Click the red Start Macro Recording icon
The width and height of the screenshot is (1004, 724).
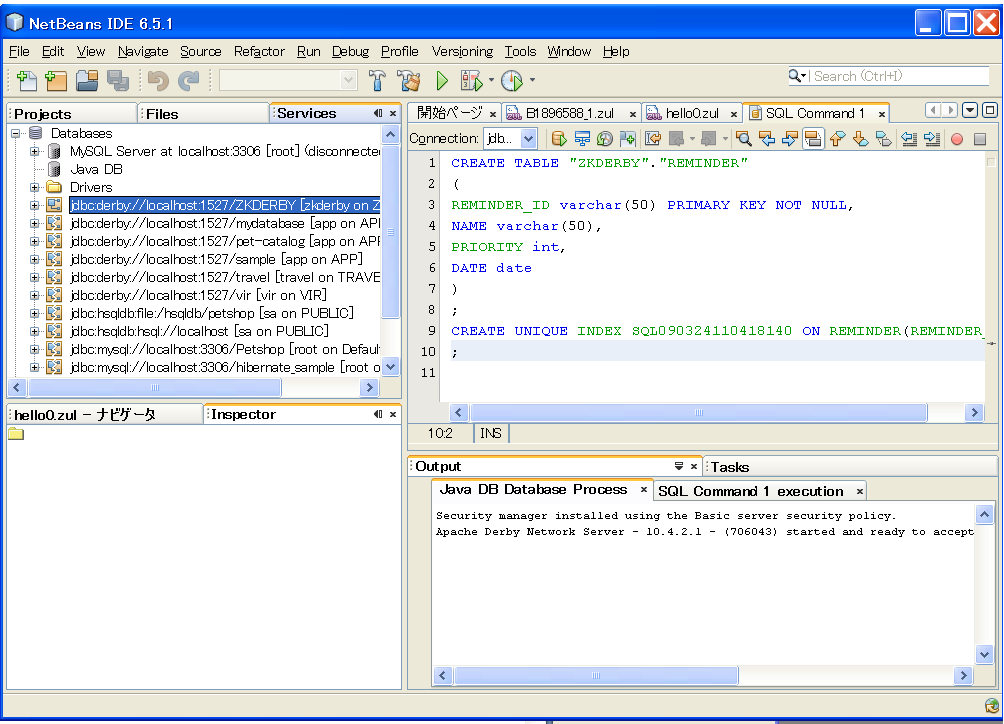(x=957, y=139)
